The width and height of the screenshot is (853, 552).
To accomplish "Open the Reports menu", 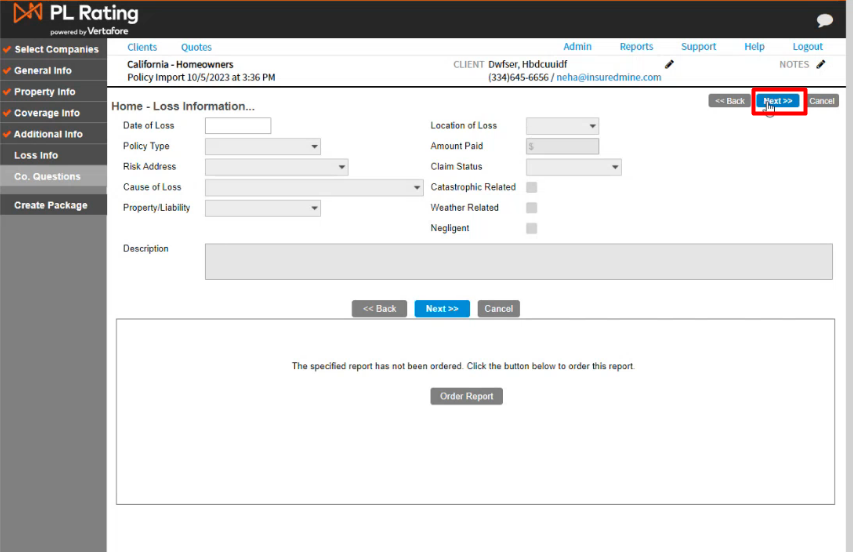I will [636, 47].
